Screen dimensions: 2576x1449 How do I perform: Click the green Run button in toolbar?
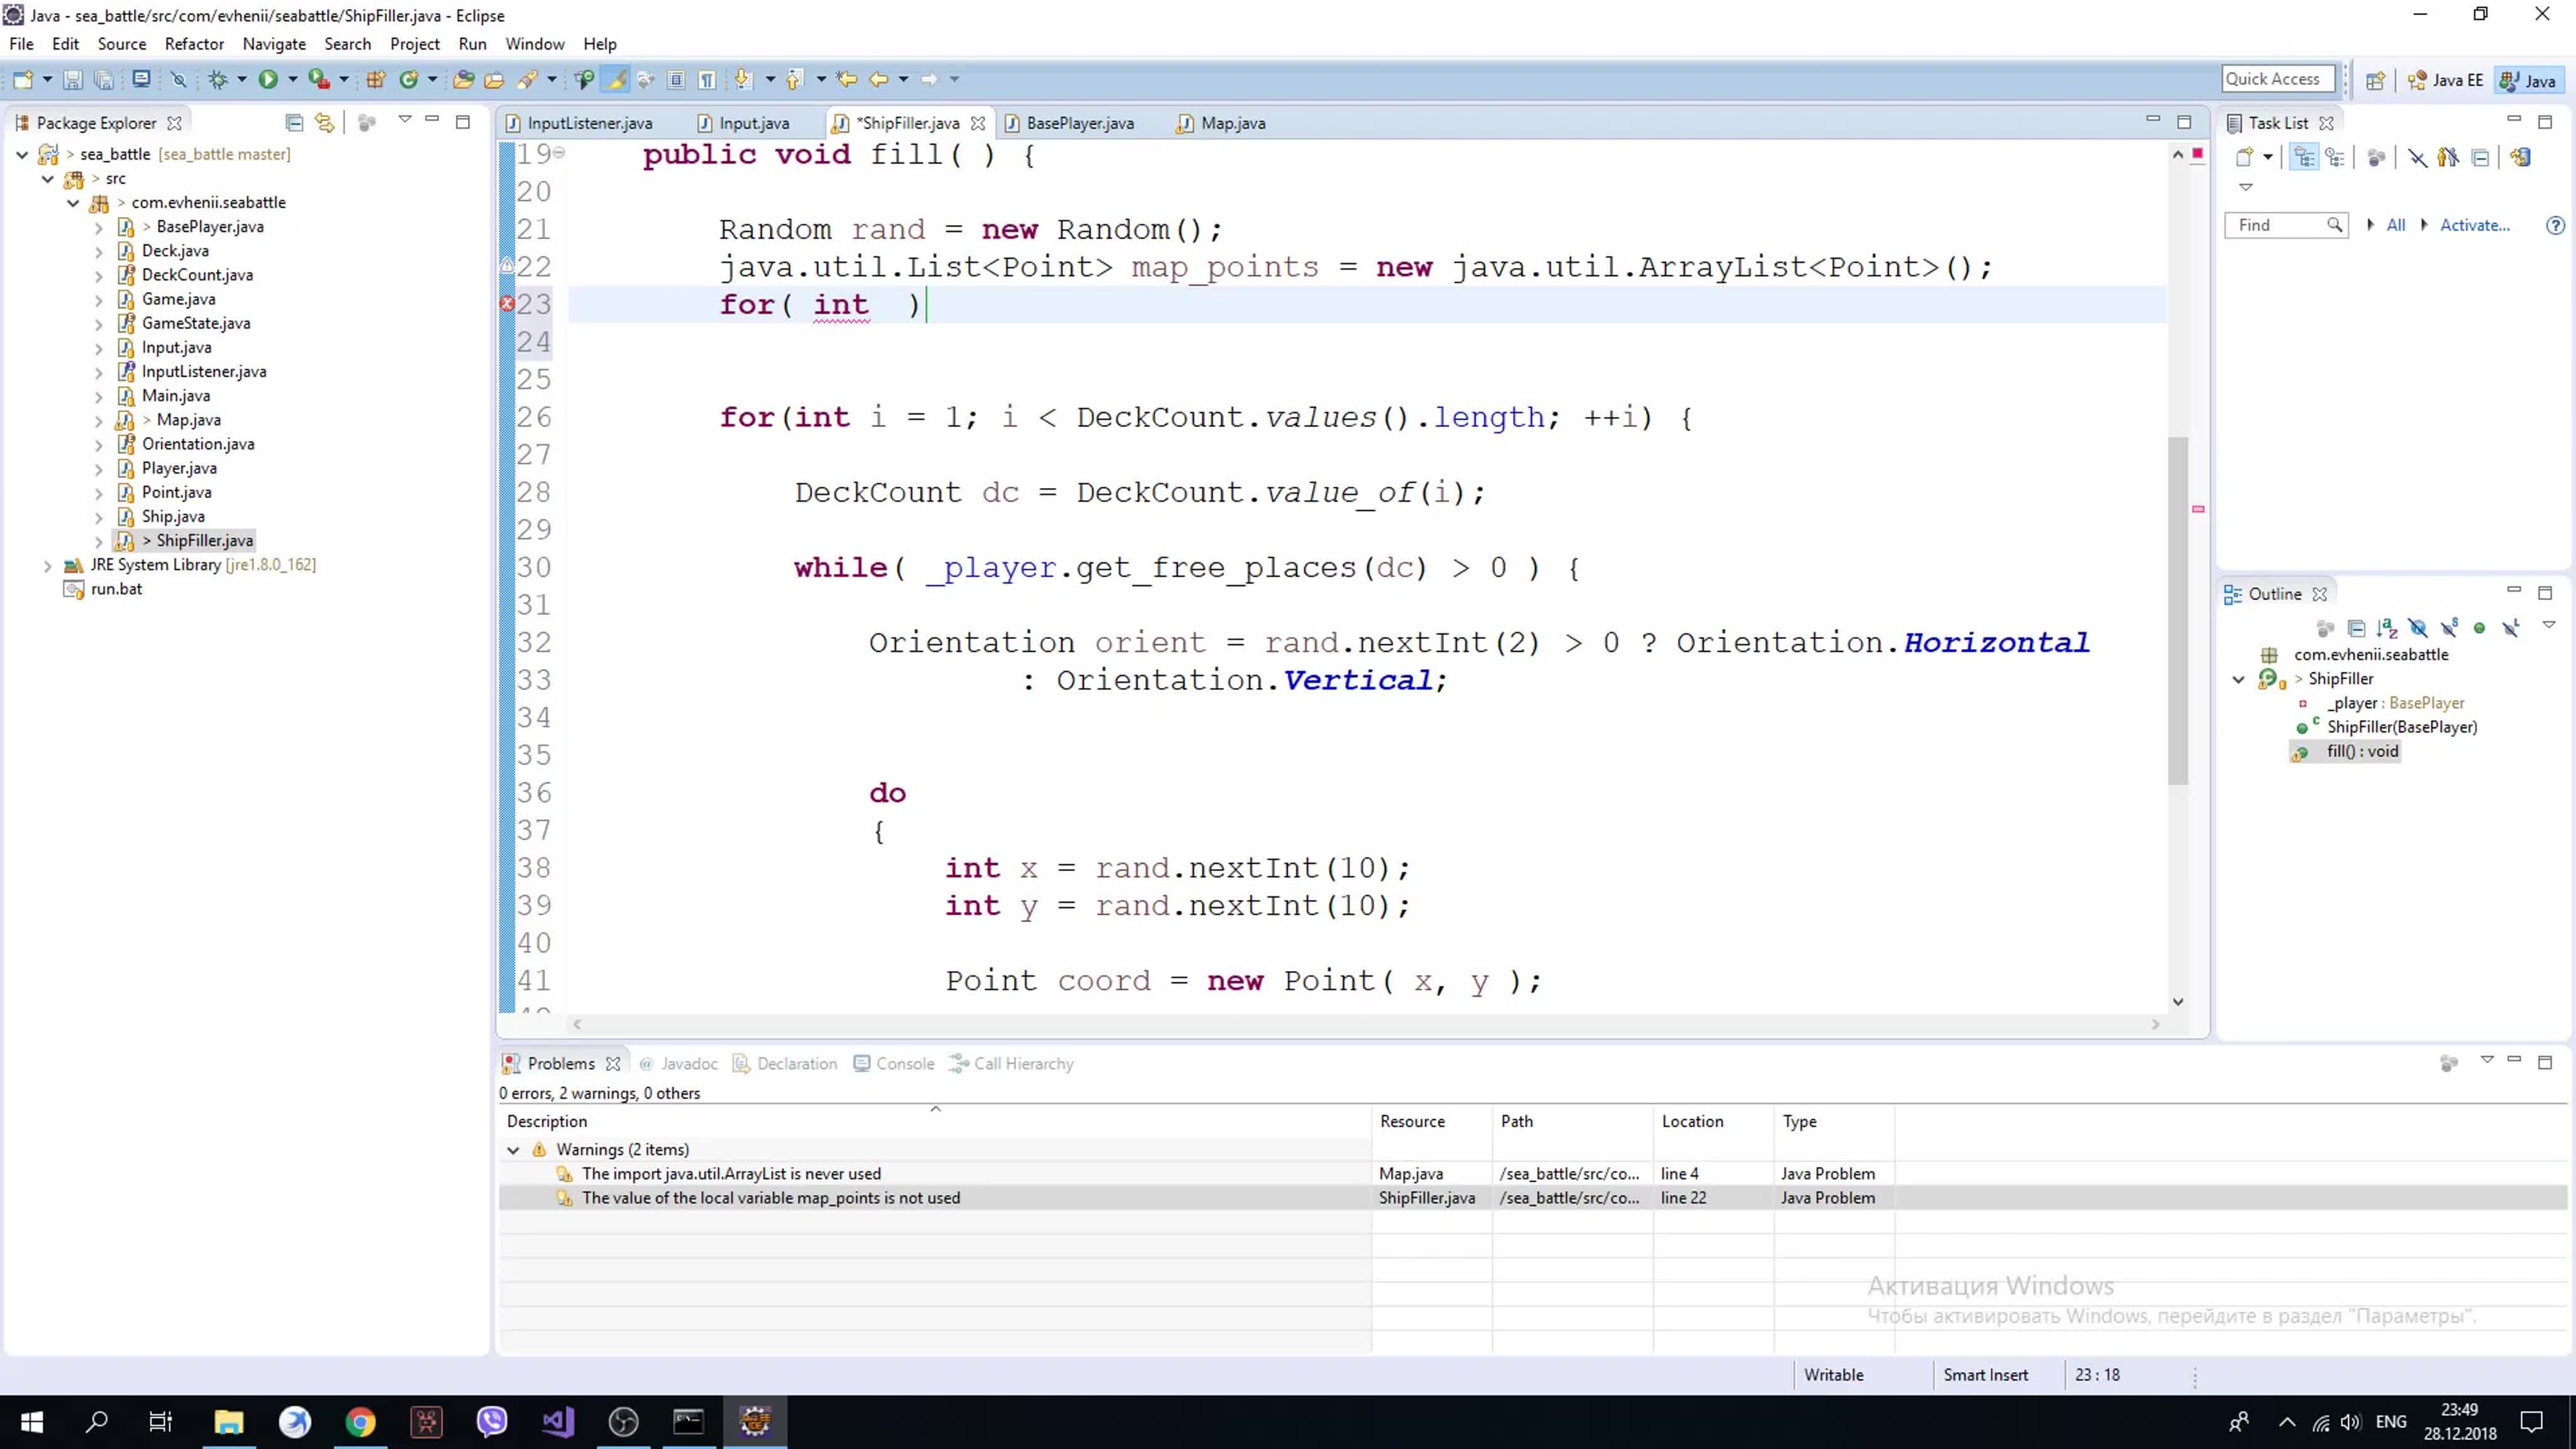coord(268,79)
